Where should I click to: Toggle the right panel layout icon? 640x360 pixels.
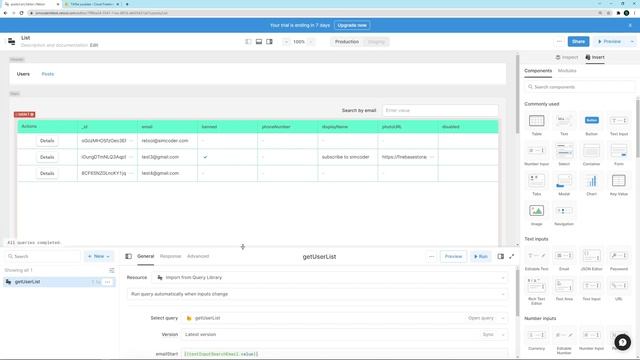point(269,42)
